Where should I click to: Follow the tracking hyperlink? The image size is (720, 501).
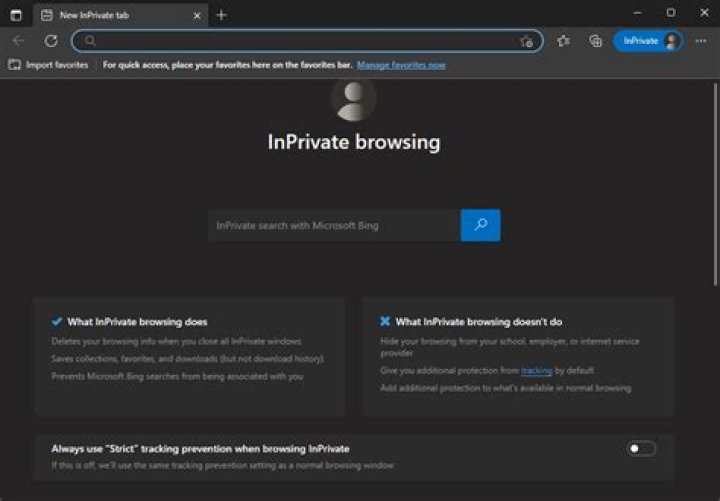coord(536,370)
